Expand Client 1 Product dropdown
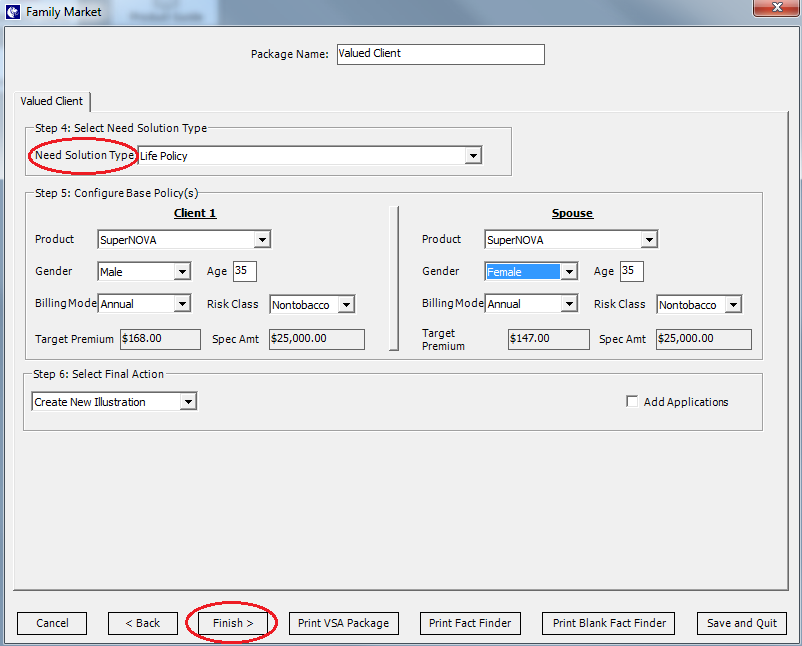The width and height of the screenshot is (802, 646). [x=184, y=239]
